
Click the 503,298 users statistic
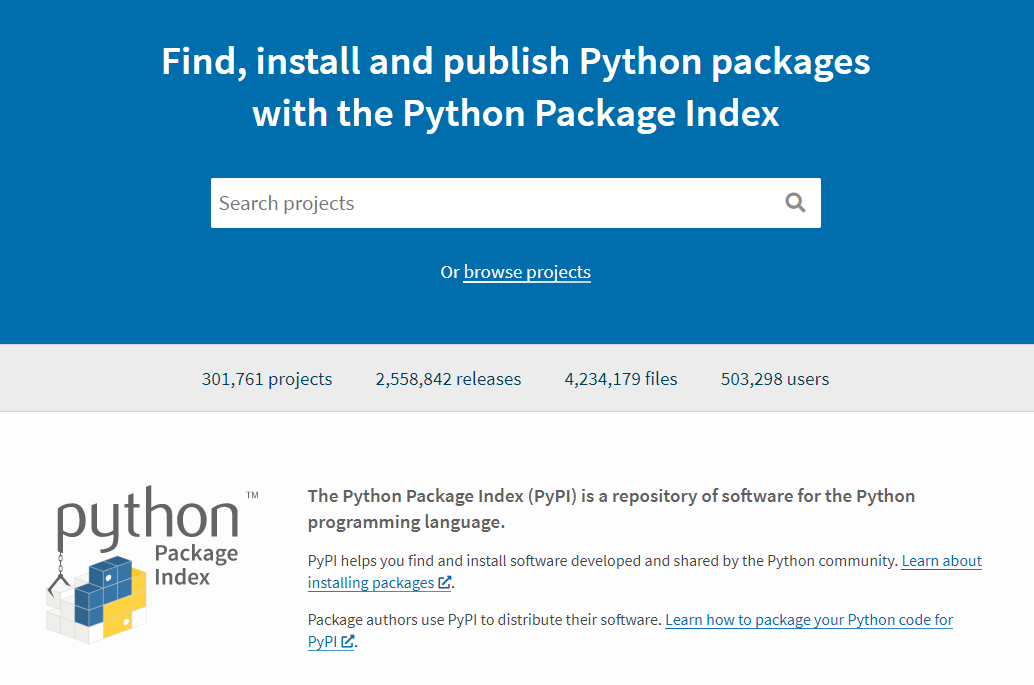pos(775,379)
